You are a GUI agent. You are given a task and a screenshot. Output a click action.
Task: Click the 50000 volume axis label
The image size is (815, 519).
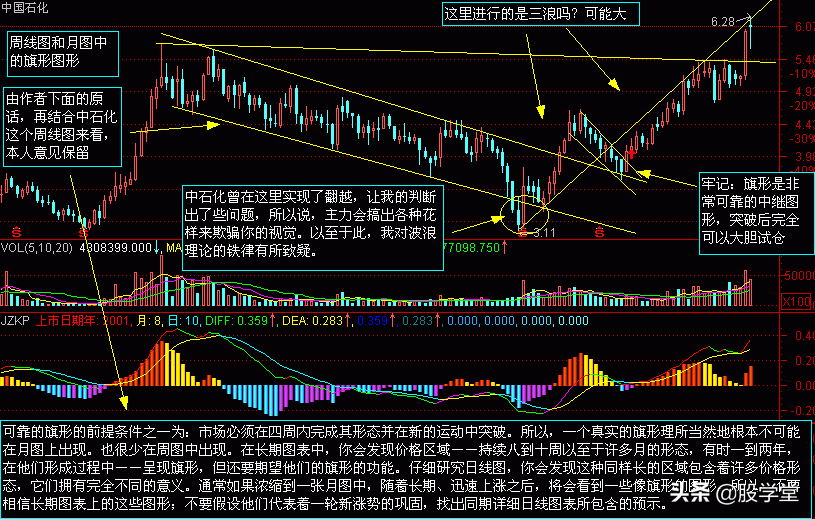[x=799, y=276]
